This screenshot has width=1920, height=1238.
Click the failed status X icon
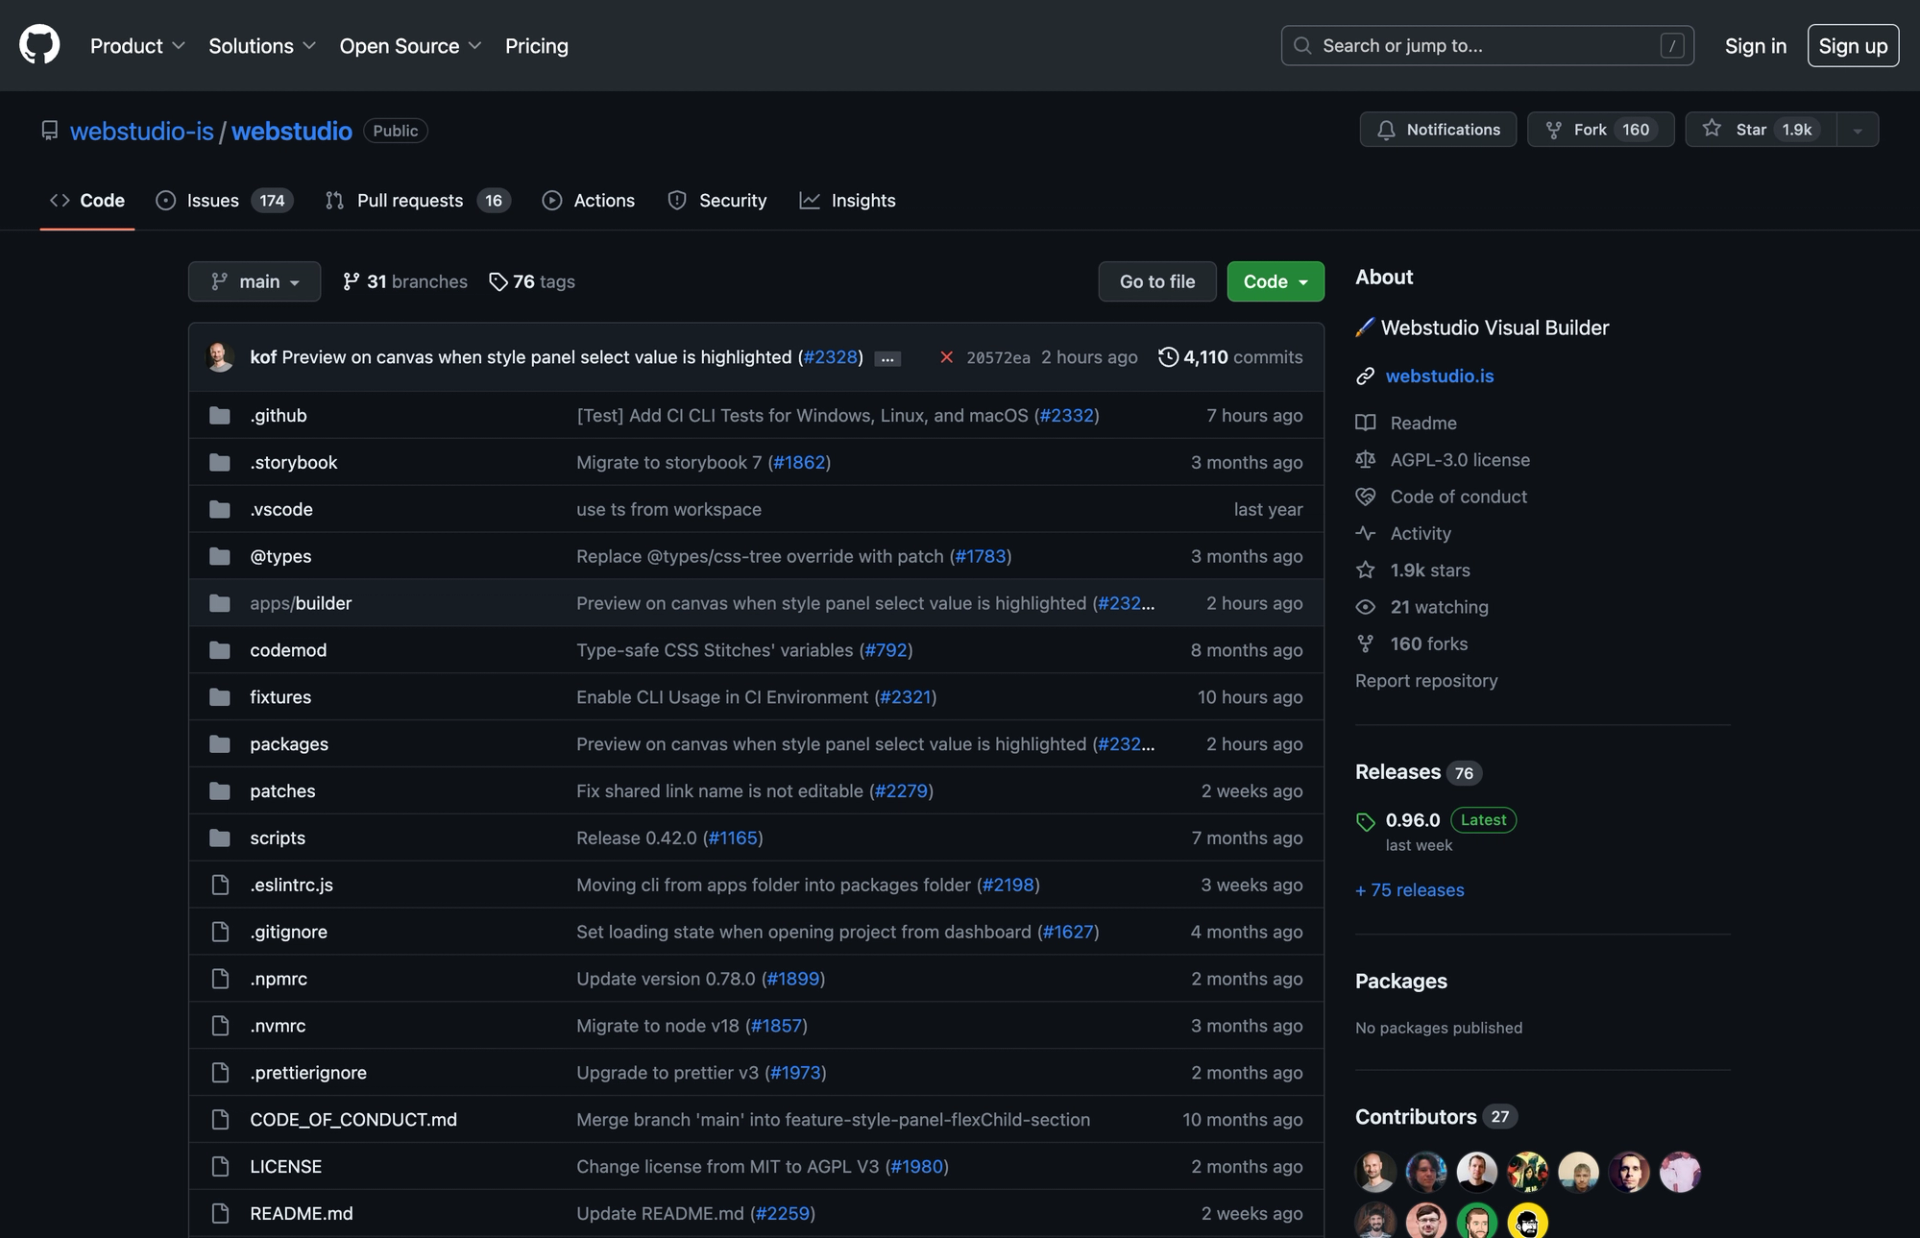[945, 357]
